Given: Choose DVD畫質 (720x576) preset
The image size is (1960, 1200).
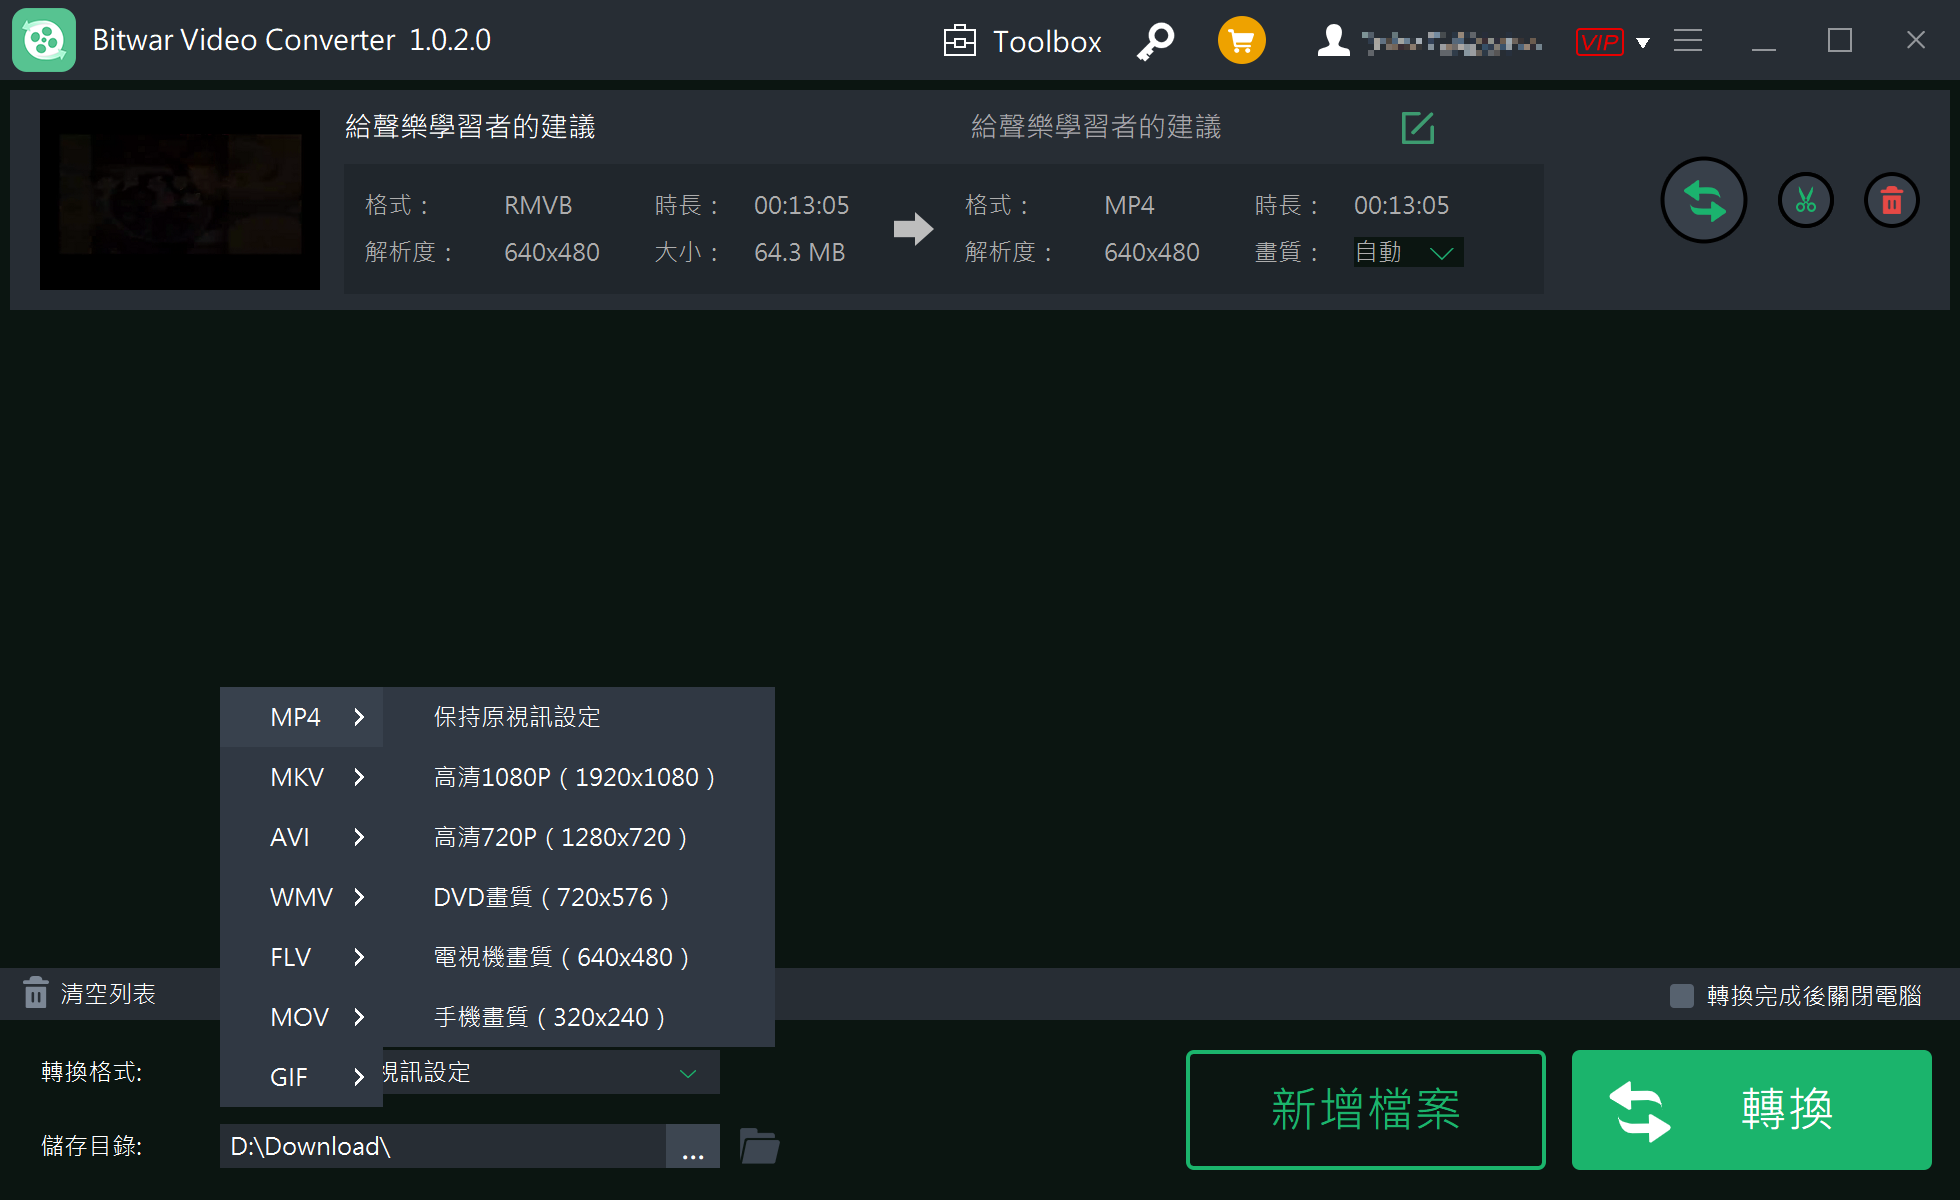Looking at the screenshot, I should click(578, 897).
